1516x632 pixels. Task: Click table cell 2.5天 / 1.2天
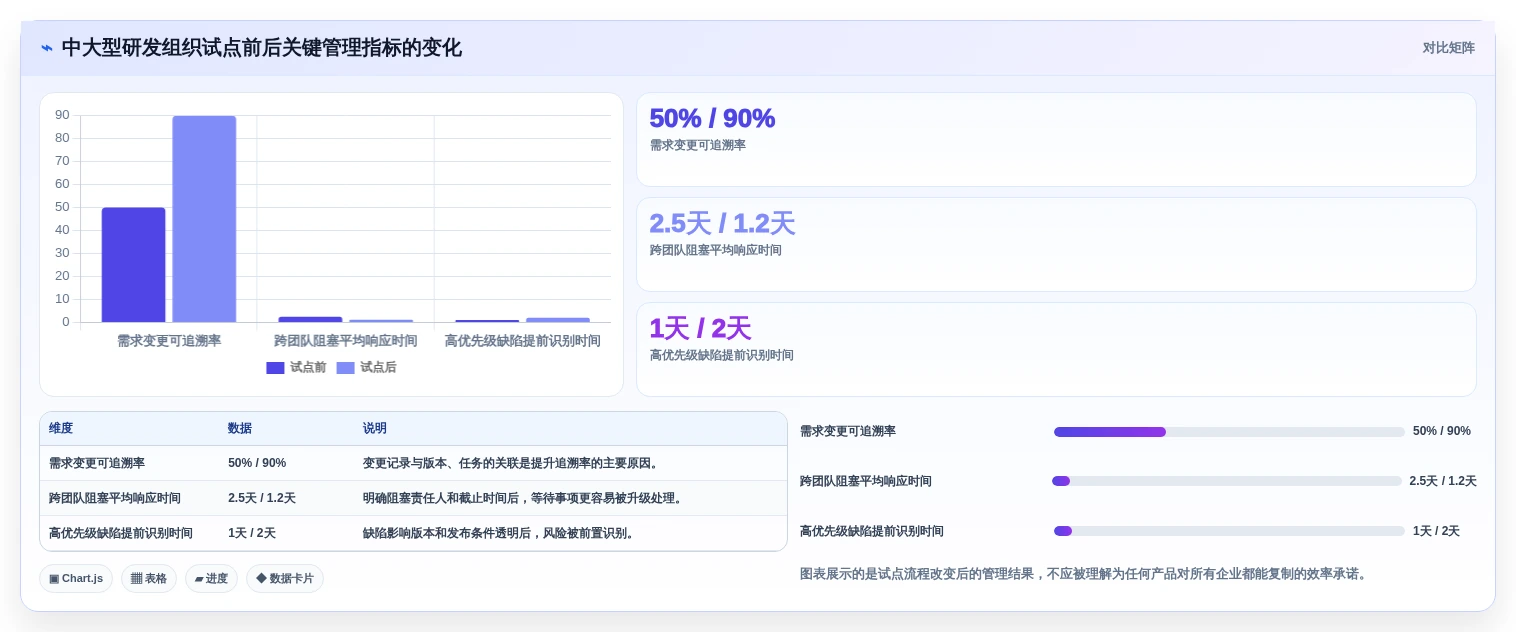[262, 498]
